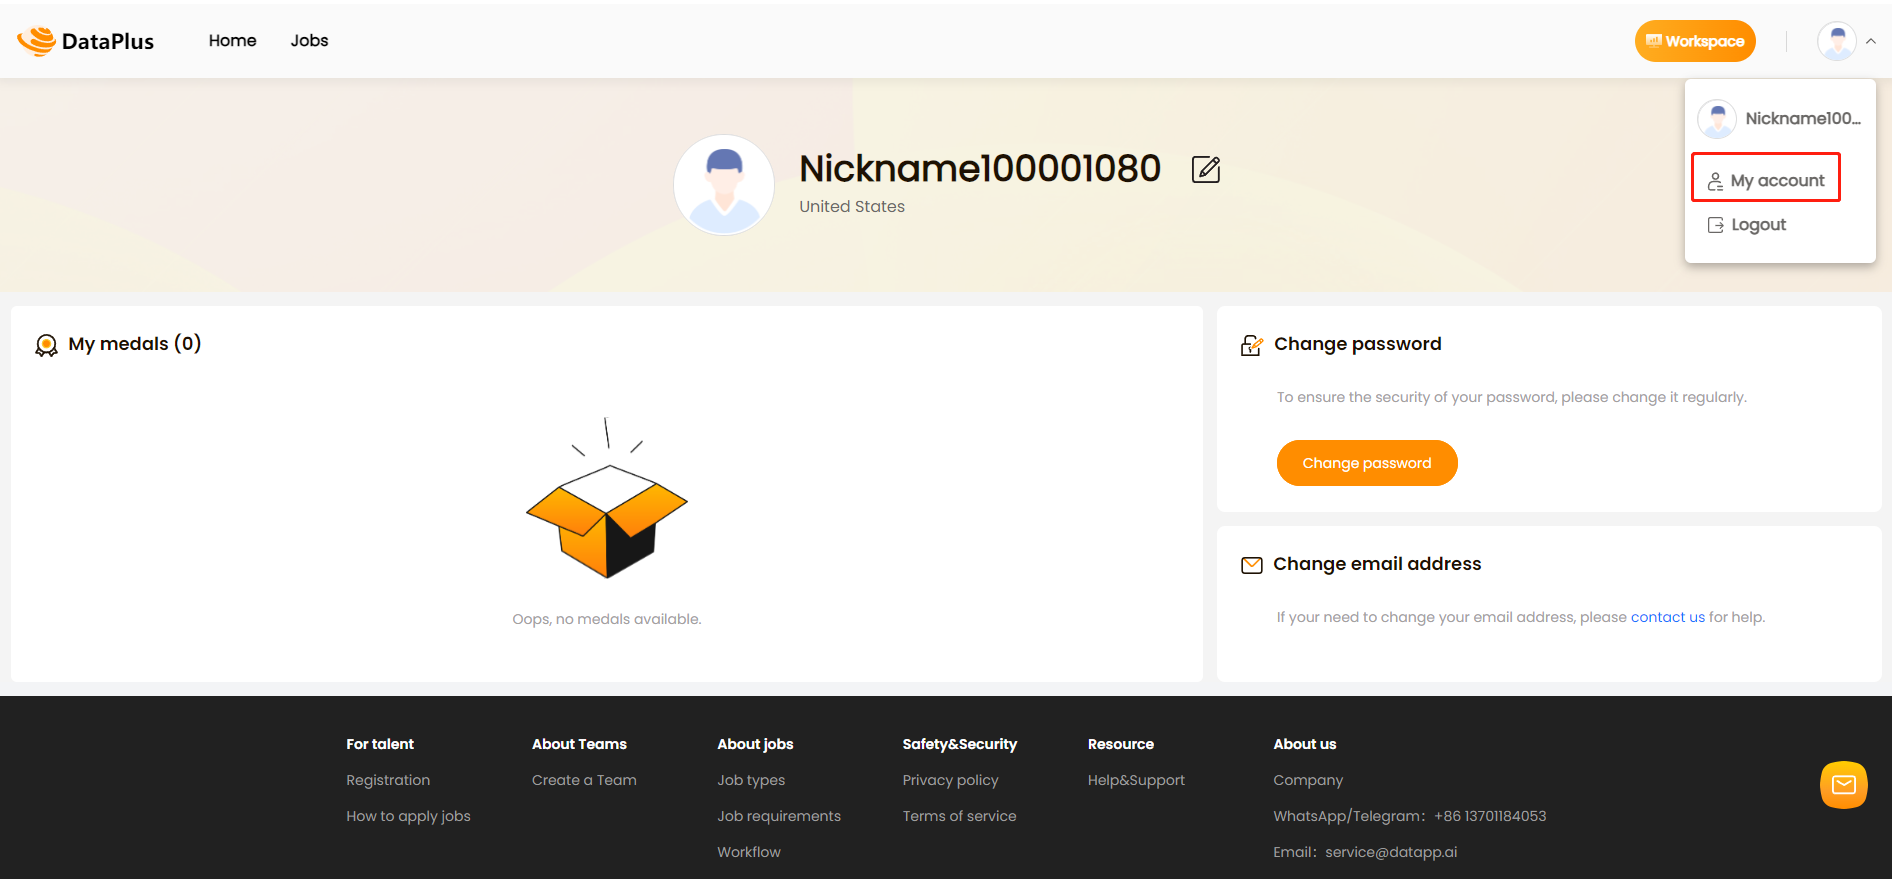
Task: Click the floating orange mail icon
Action: (x=1843, y=785)
